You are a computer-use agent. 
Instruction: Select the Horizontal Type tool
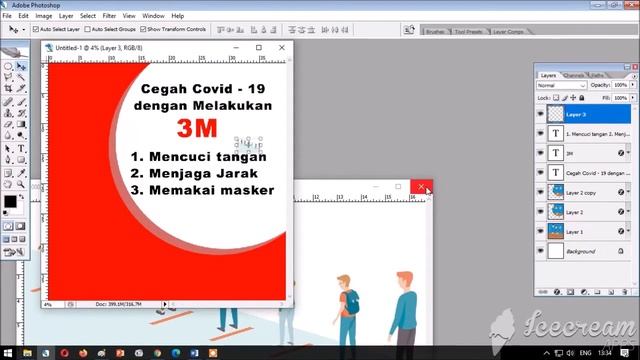[21, 149]
